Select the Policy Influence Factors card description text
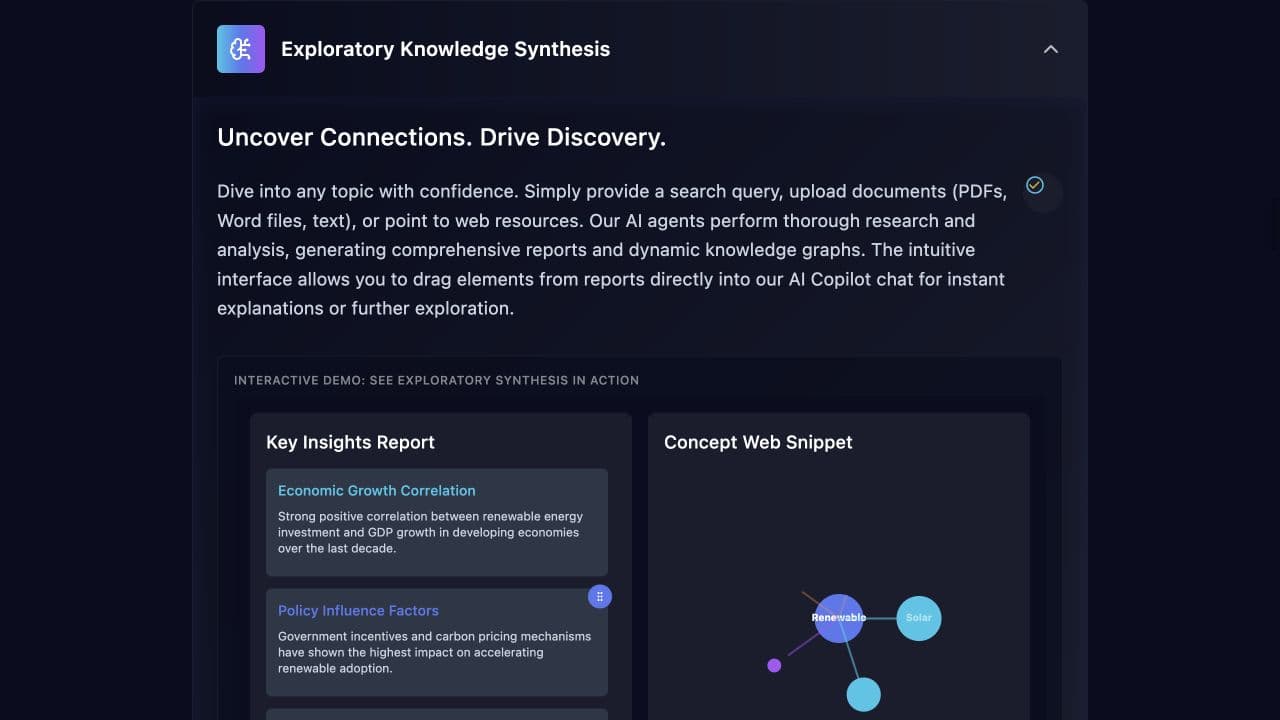This screenshot has width=1280, height=720. pos(435,652)
